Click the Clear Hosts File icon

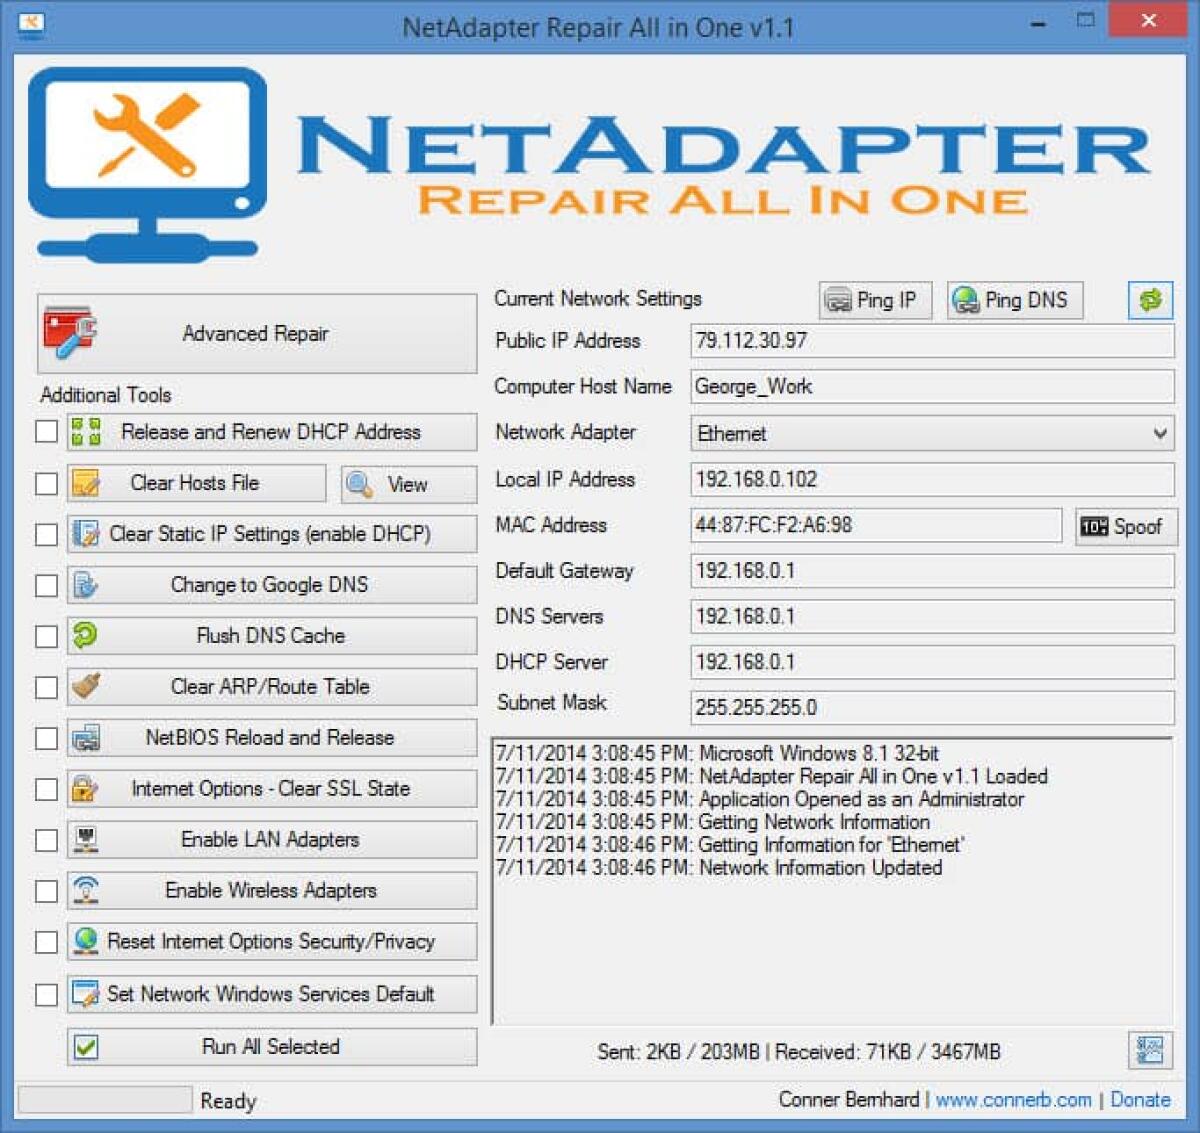pos(86,483)
